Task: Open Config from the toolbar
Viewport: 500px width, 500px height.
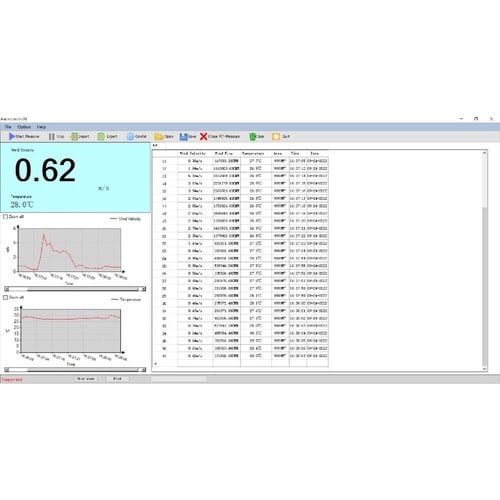Action: [137, 136]
